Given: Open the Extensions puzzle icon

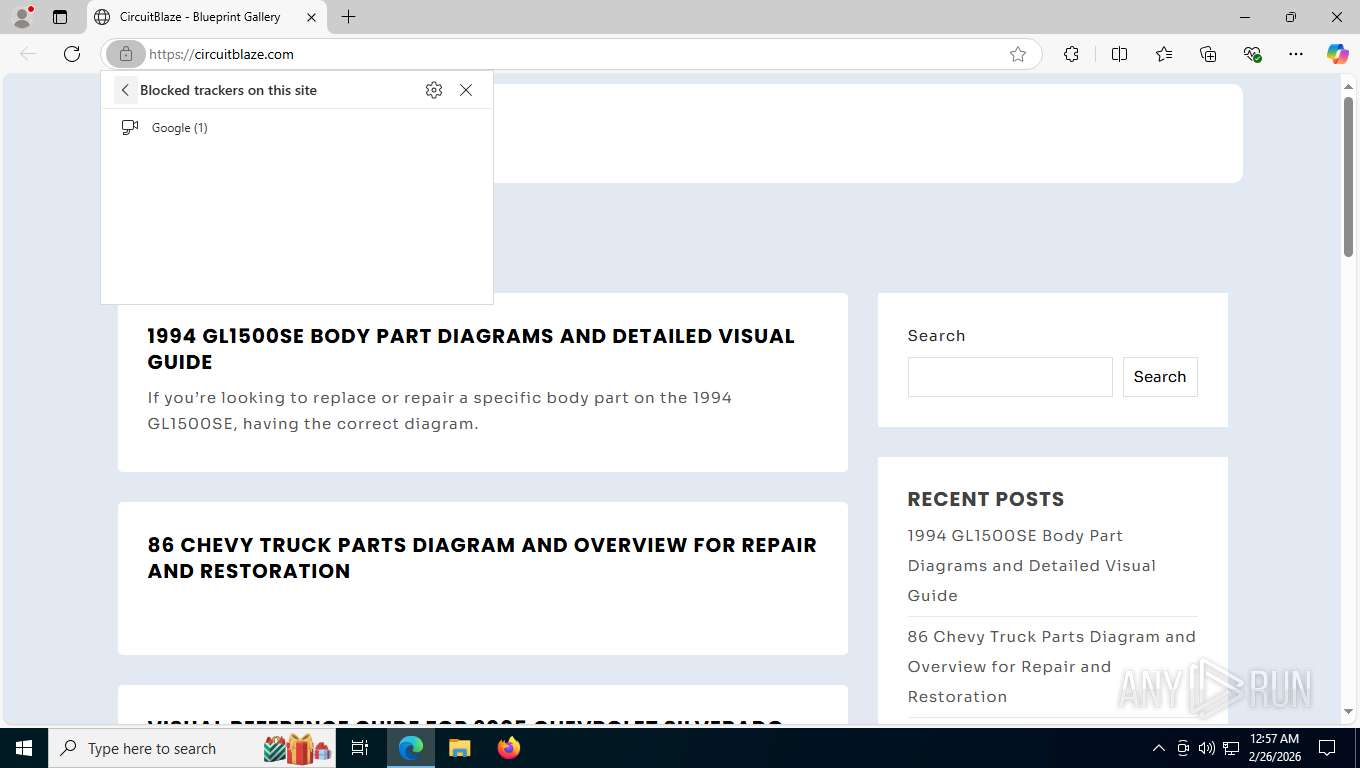Looking at the screenshot, I should [1071, 54].
